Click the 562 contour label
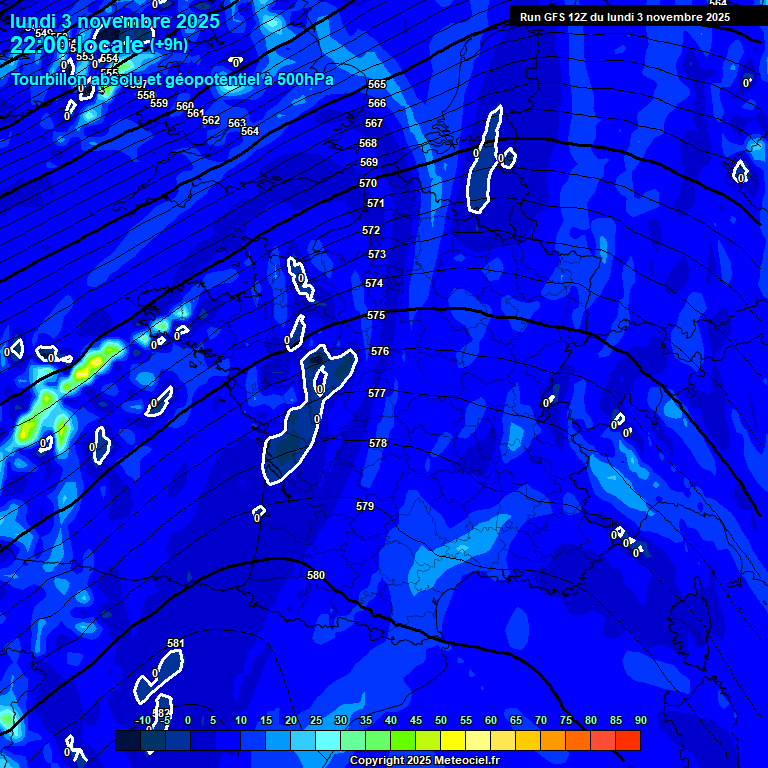The height and width of the screenshot is (768, 768). [x=211, y=120]
